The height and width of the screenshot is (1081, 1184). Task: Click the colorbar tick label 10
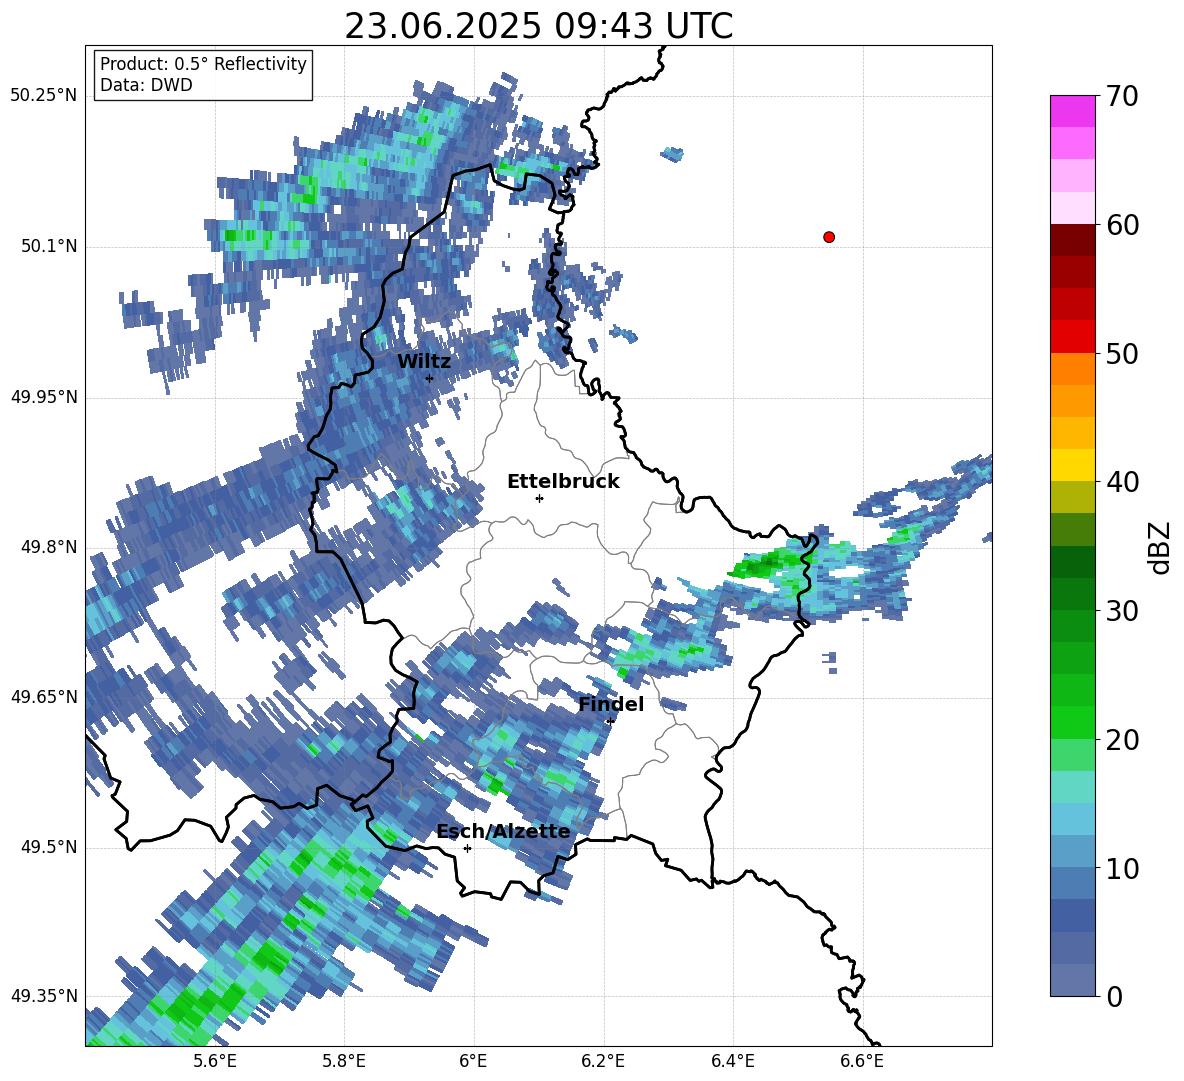click(1122, 868)
